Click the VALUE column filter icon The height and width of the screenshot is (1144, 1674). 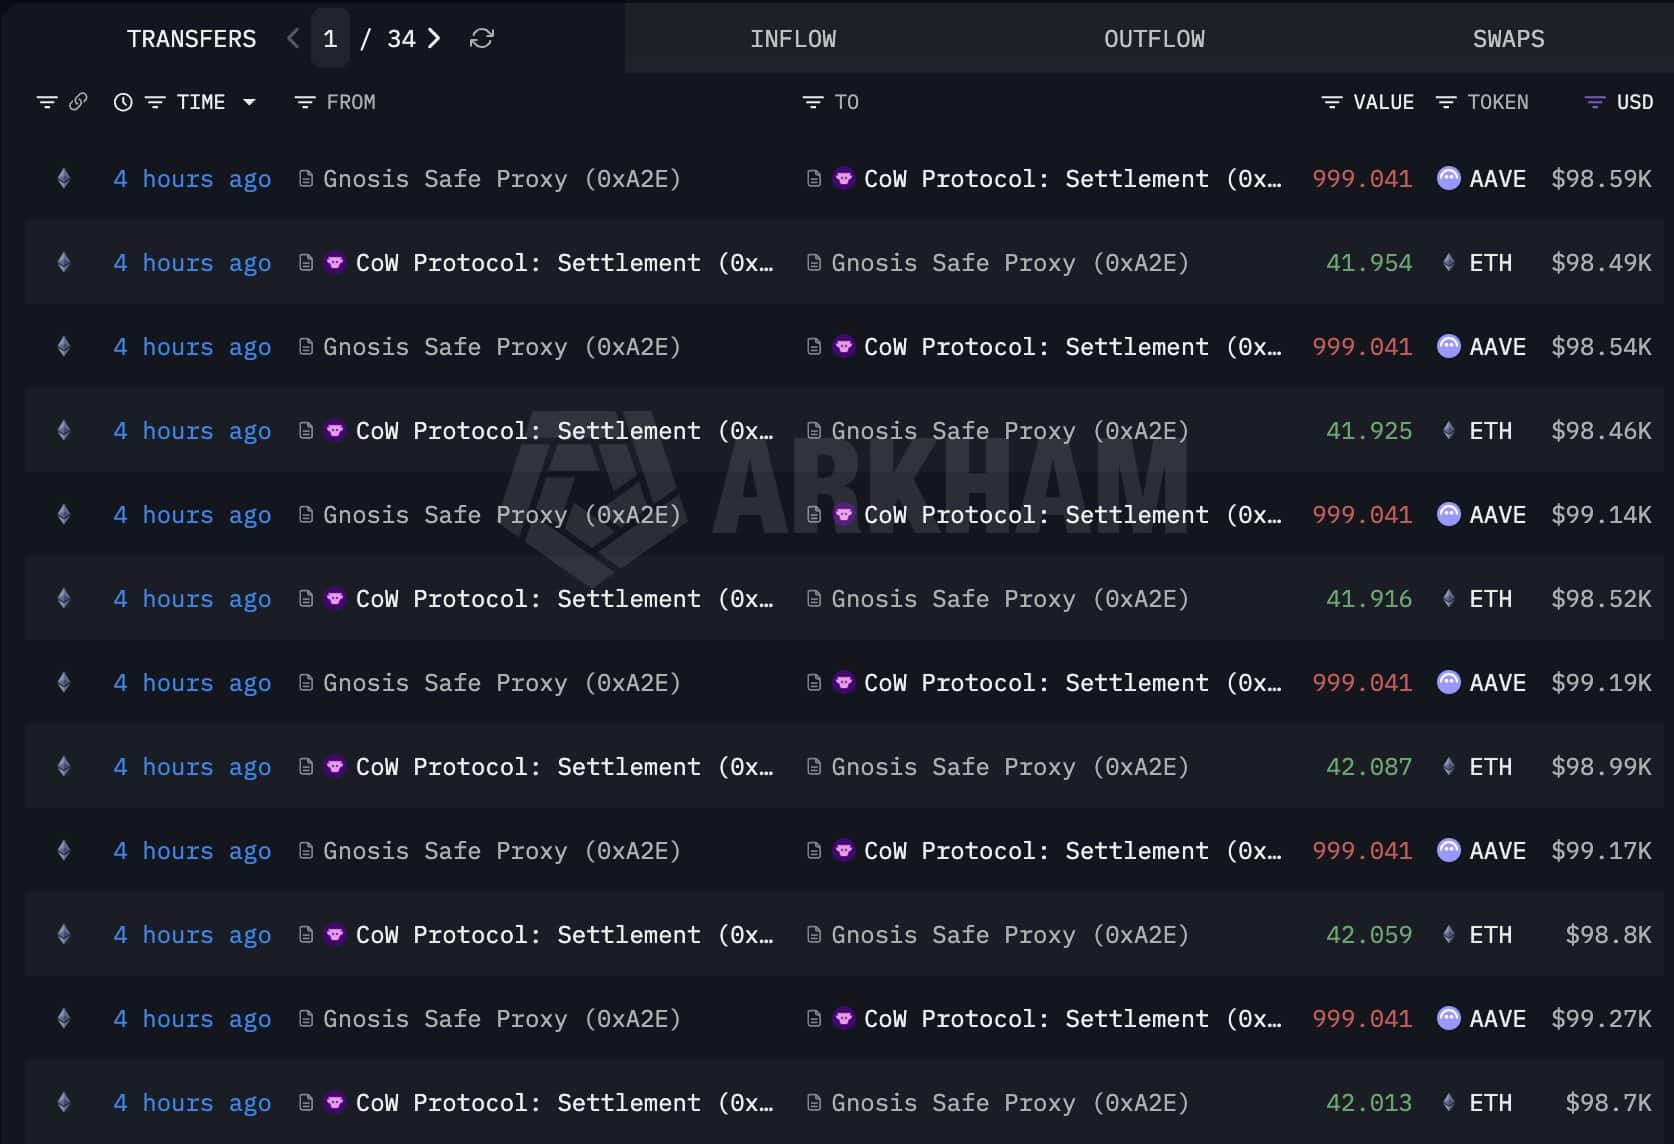pos(1331,102)
